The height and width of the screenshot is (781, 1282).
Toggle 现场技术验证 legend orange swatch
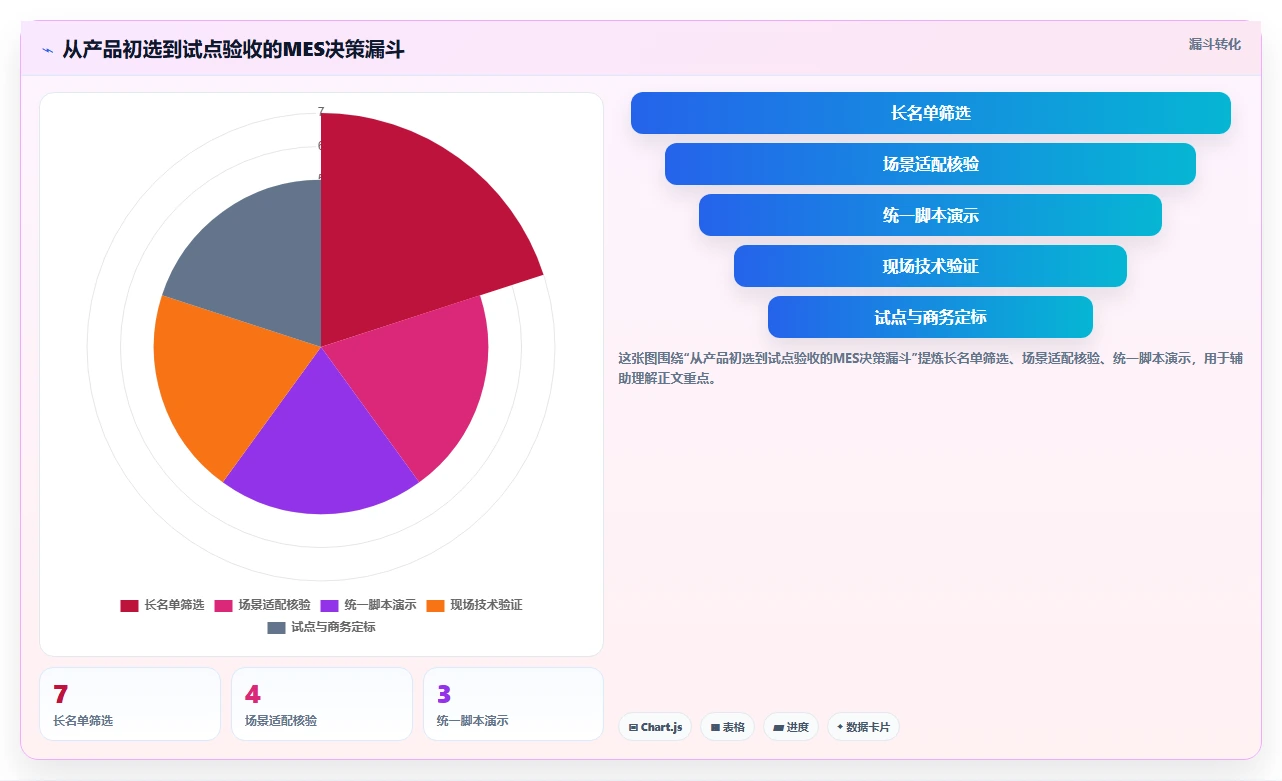[435, 605]
